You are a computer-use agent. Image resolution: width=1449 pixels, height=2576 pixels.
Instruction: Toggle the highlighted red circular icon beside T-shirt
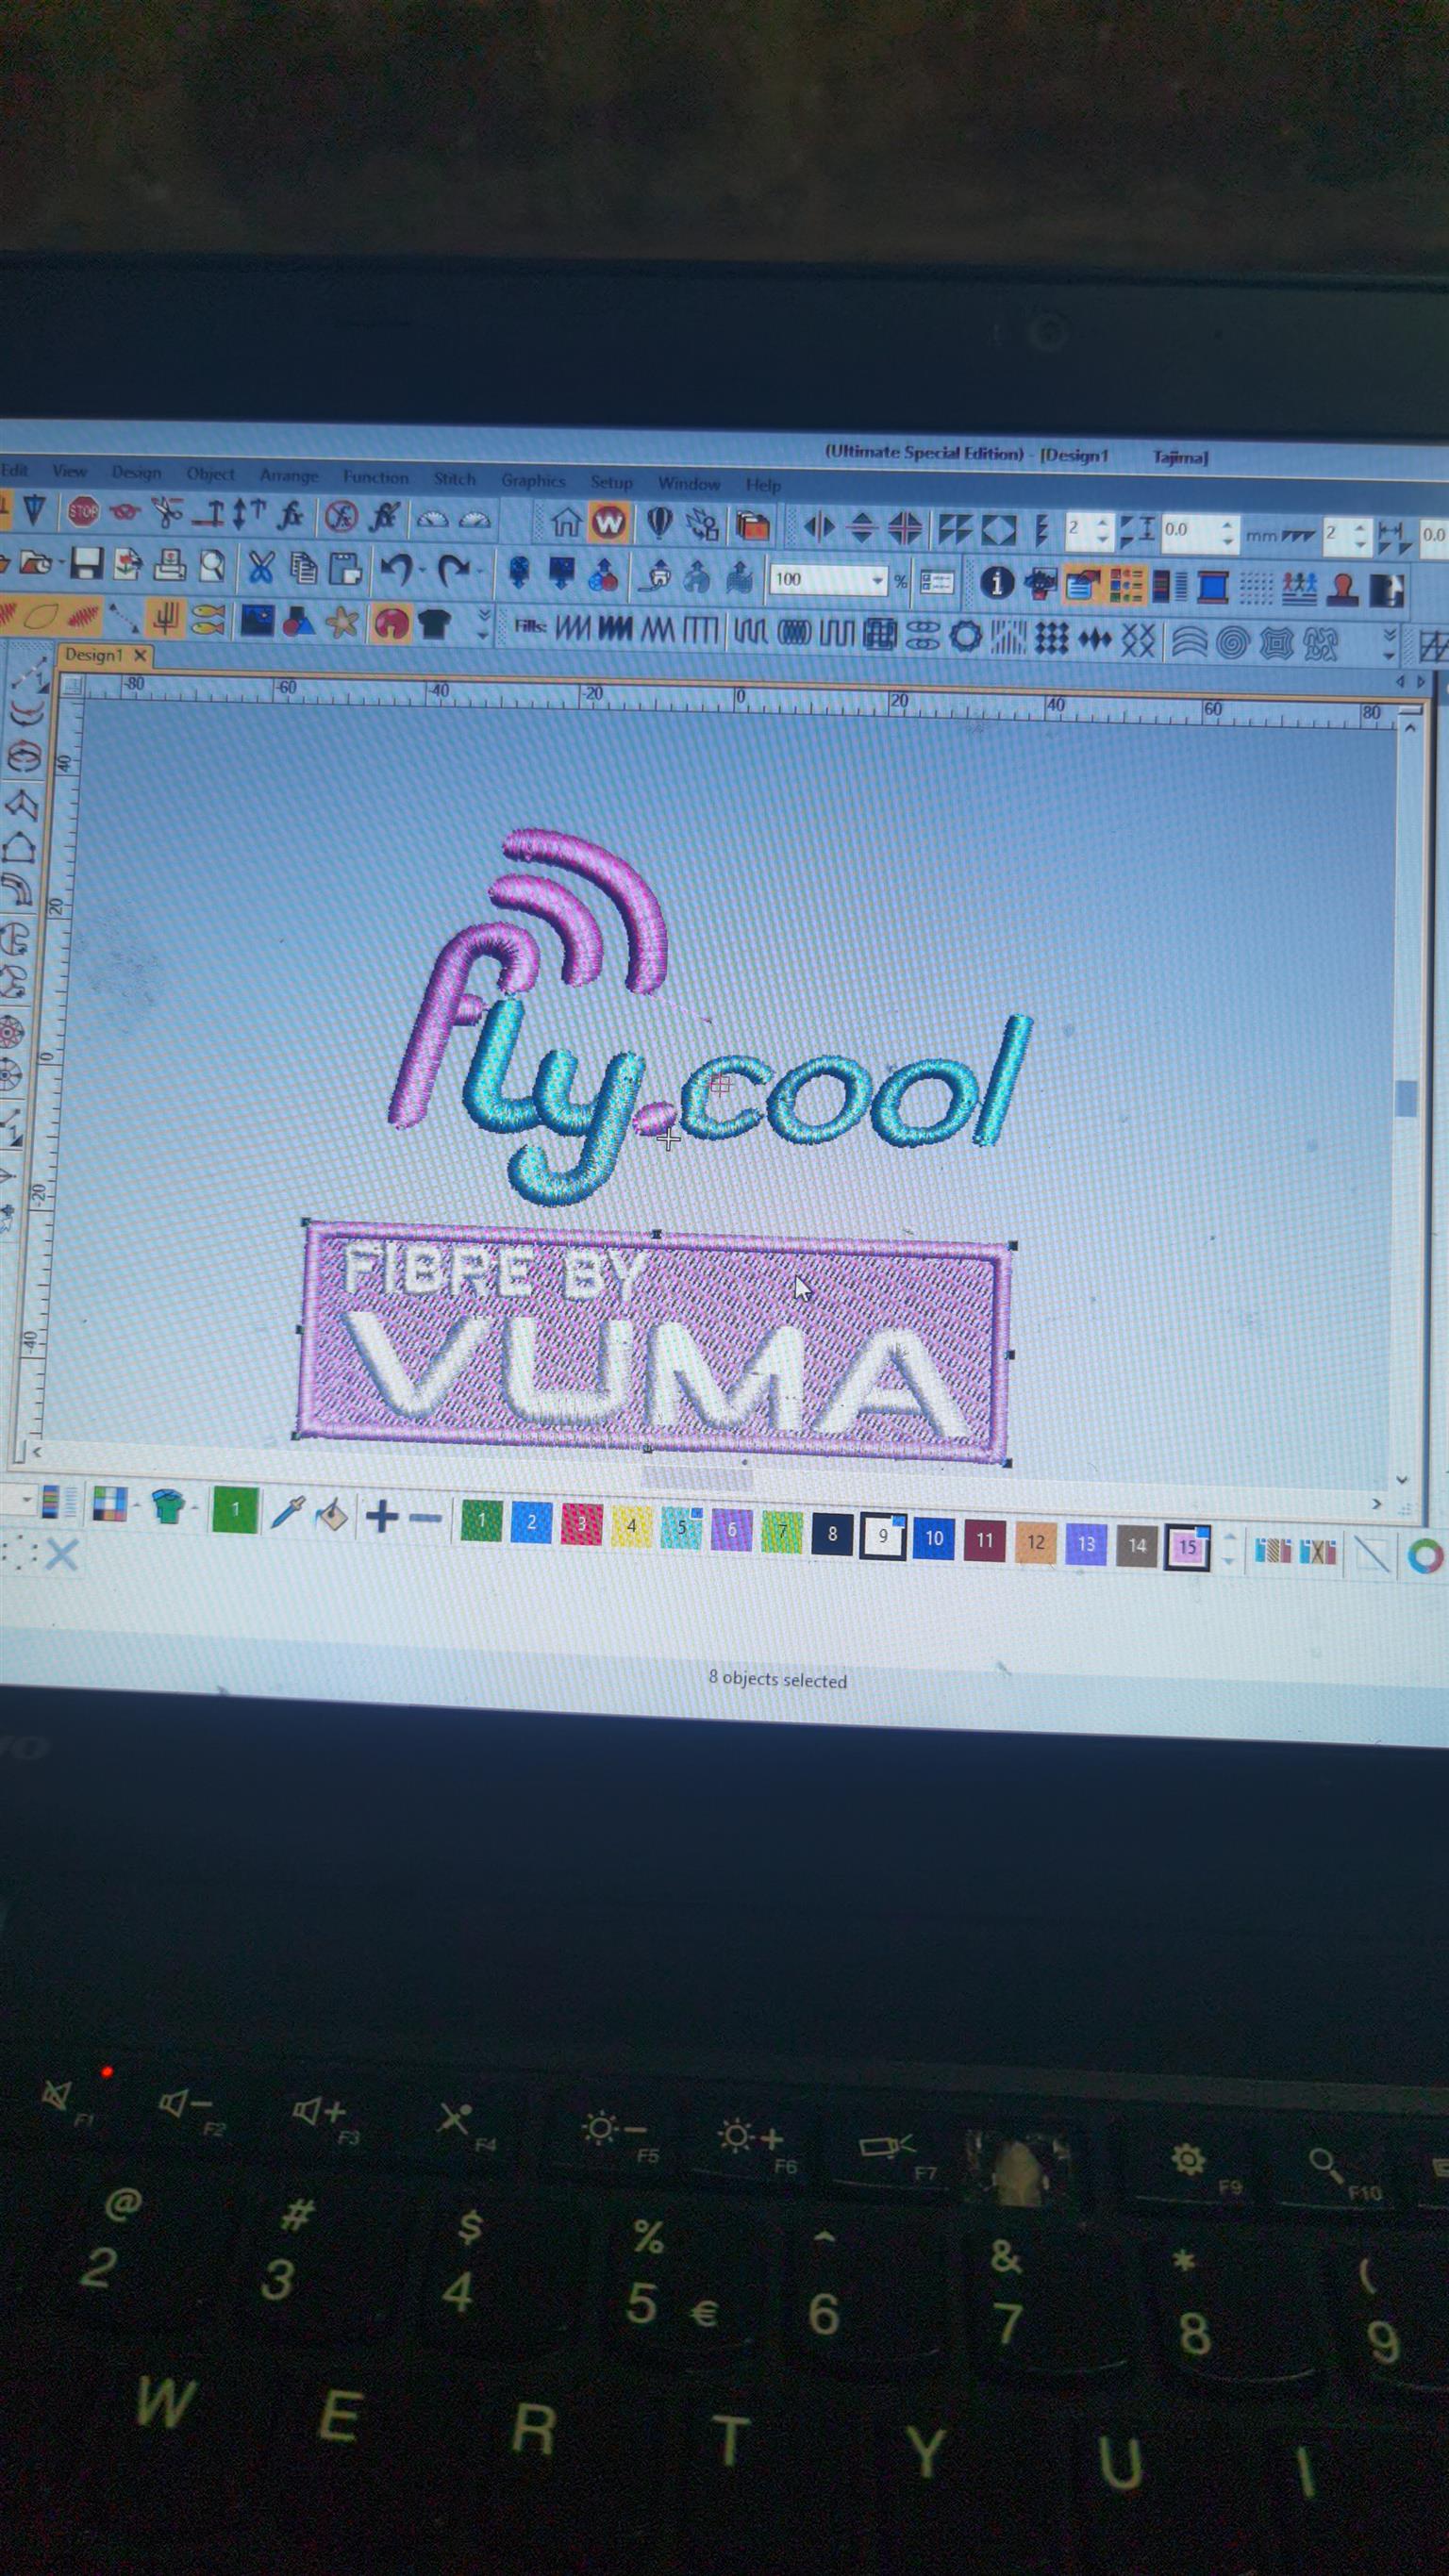pyautogui.click(x=391, y=624)
